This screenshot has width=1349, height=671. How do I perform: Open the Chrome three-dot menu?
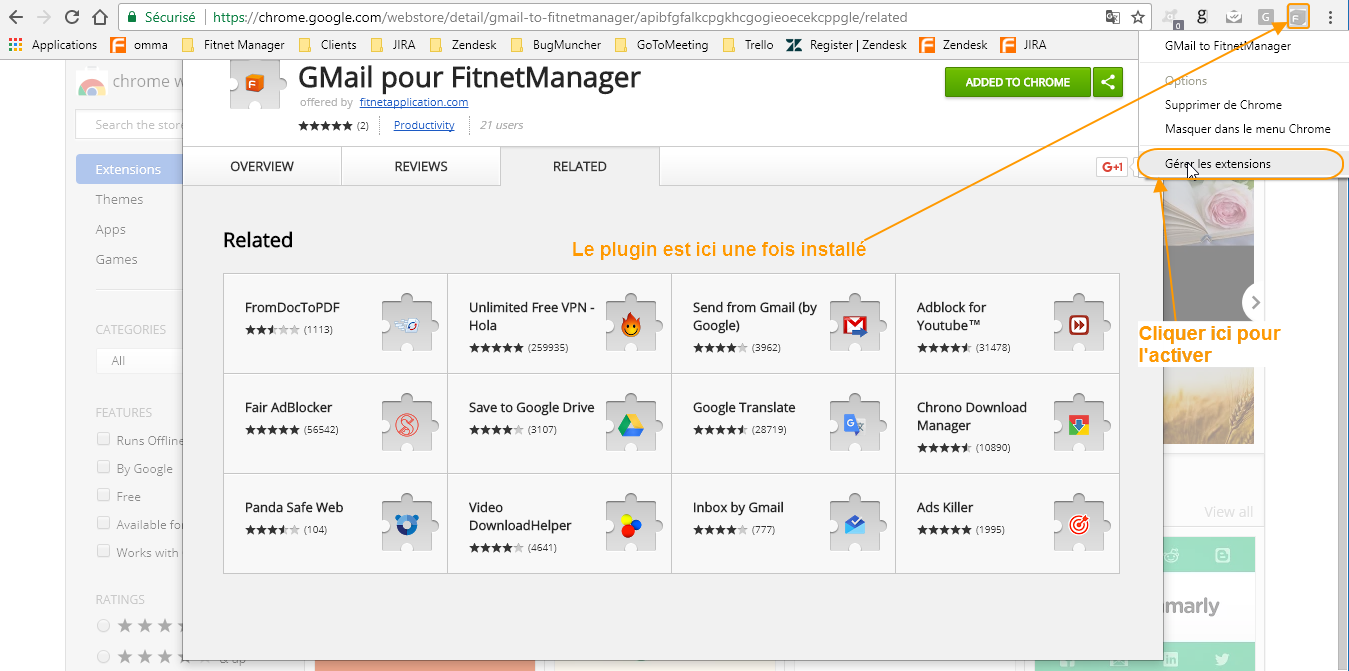pos(1330,17)
